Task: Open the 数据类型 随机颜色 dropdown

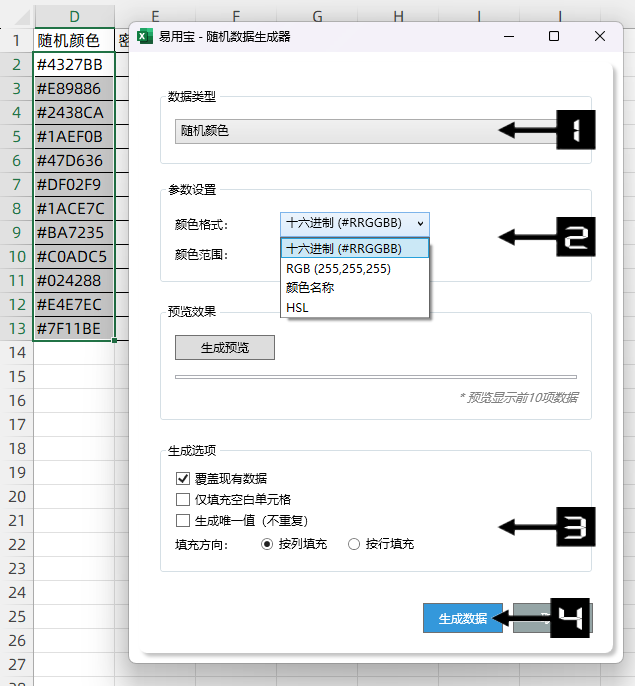Action: (x=340, y=131)
